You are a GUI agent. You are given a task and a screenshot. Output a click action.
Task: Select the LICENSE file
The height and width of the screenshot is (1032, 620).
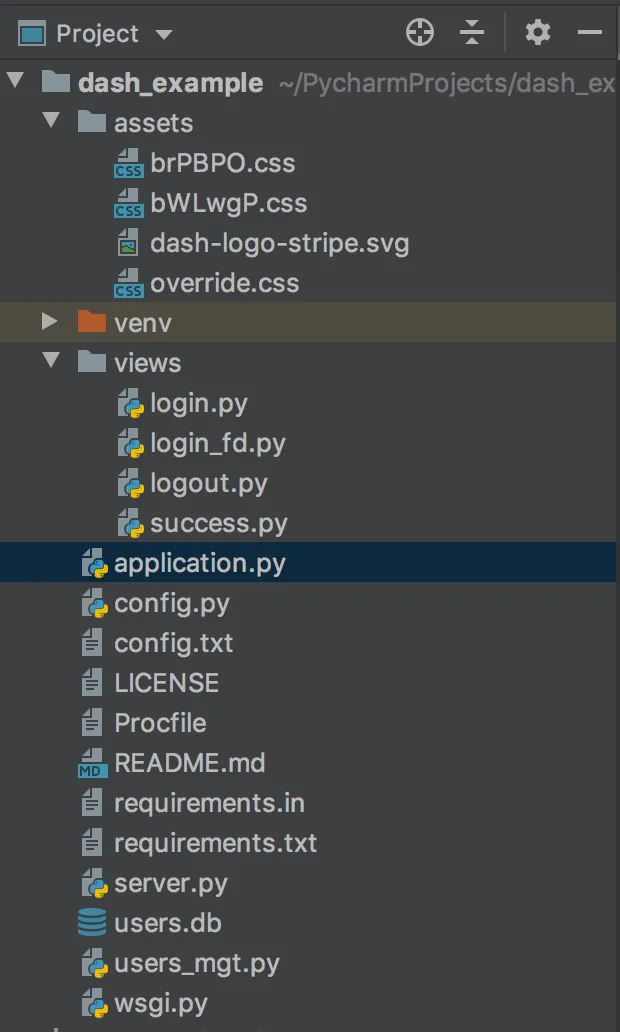[x=166, y=683]
